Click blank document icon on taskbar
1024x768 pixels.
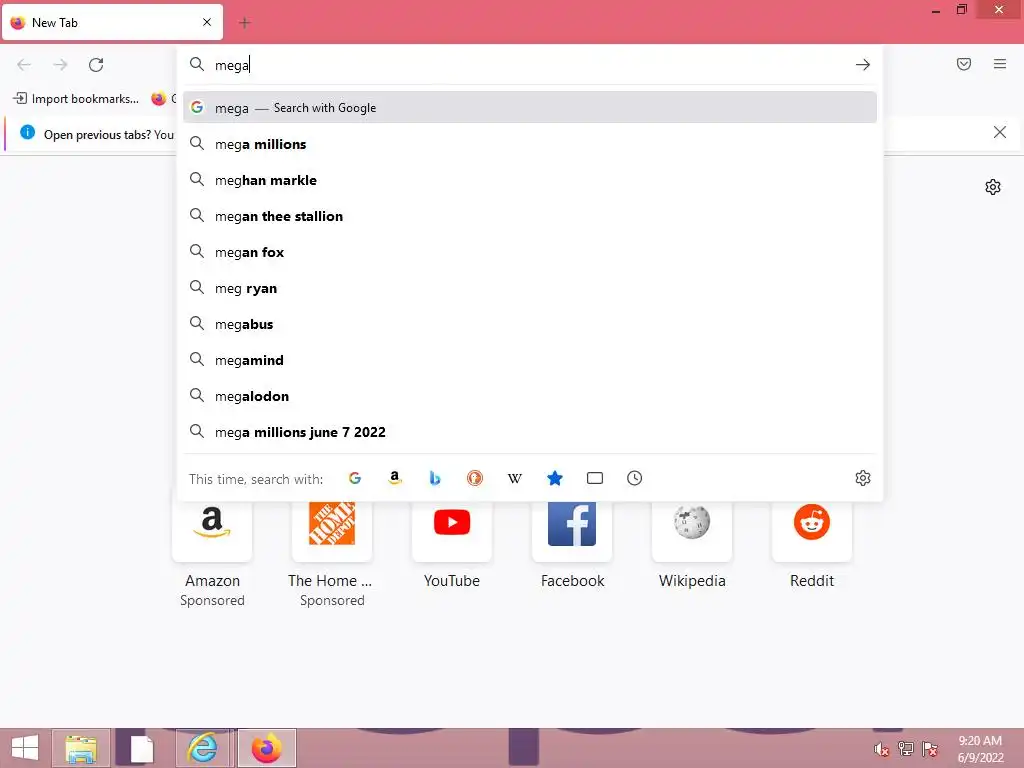142,749
